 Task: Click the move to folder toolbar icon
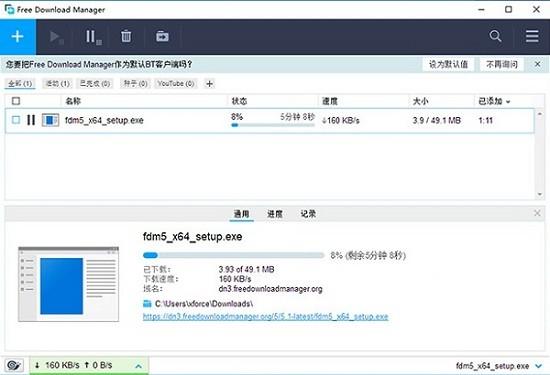coord(162,36)
